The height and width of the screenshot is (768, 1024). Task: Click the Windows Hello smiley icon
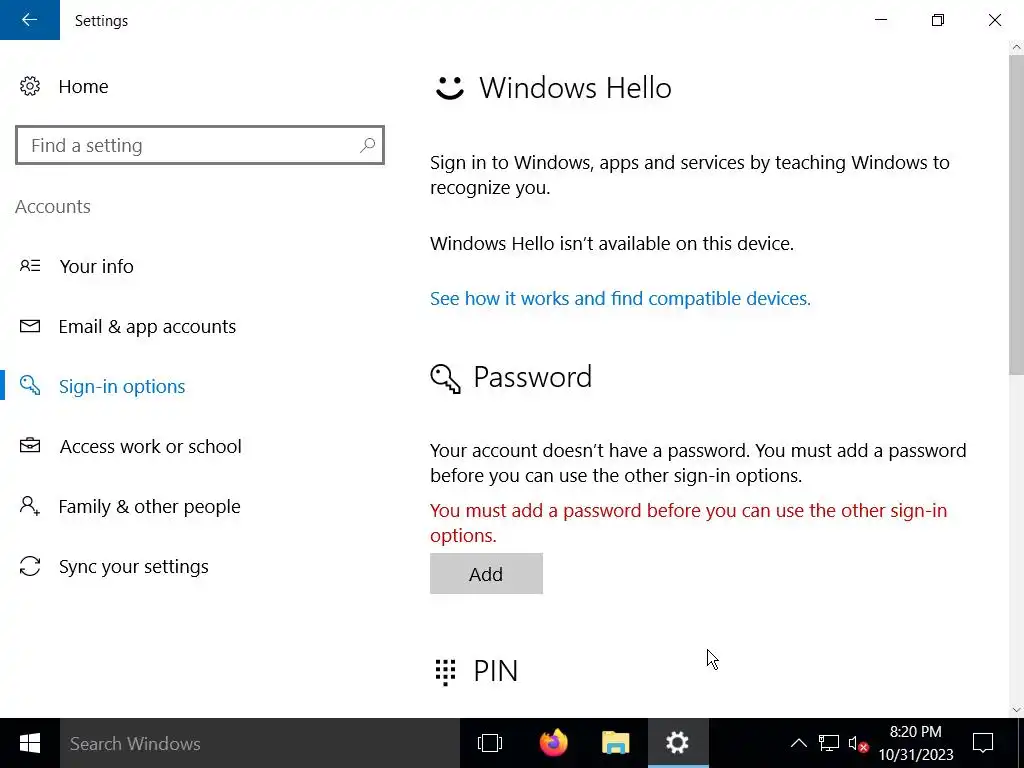(x=449, y=88)
